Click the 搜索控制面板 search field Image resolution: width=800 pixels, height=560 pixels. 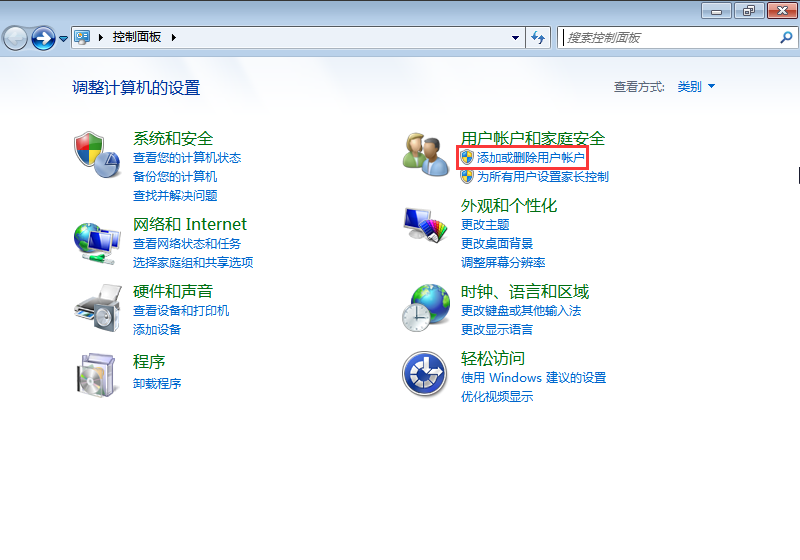pyautogui.click(x=670, y=37)
